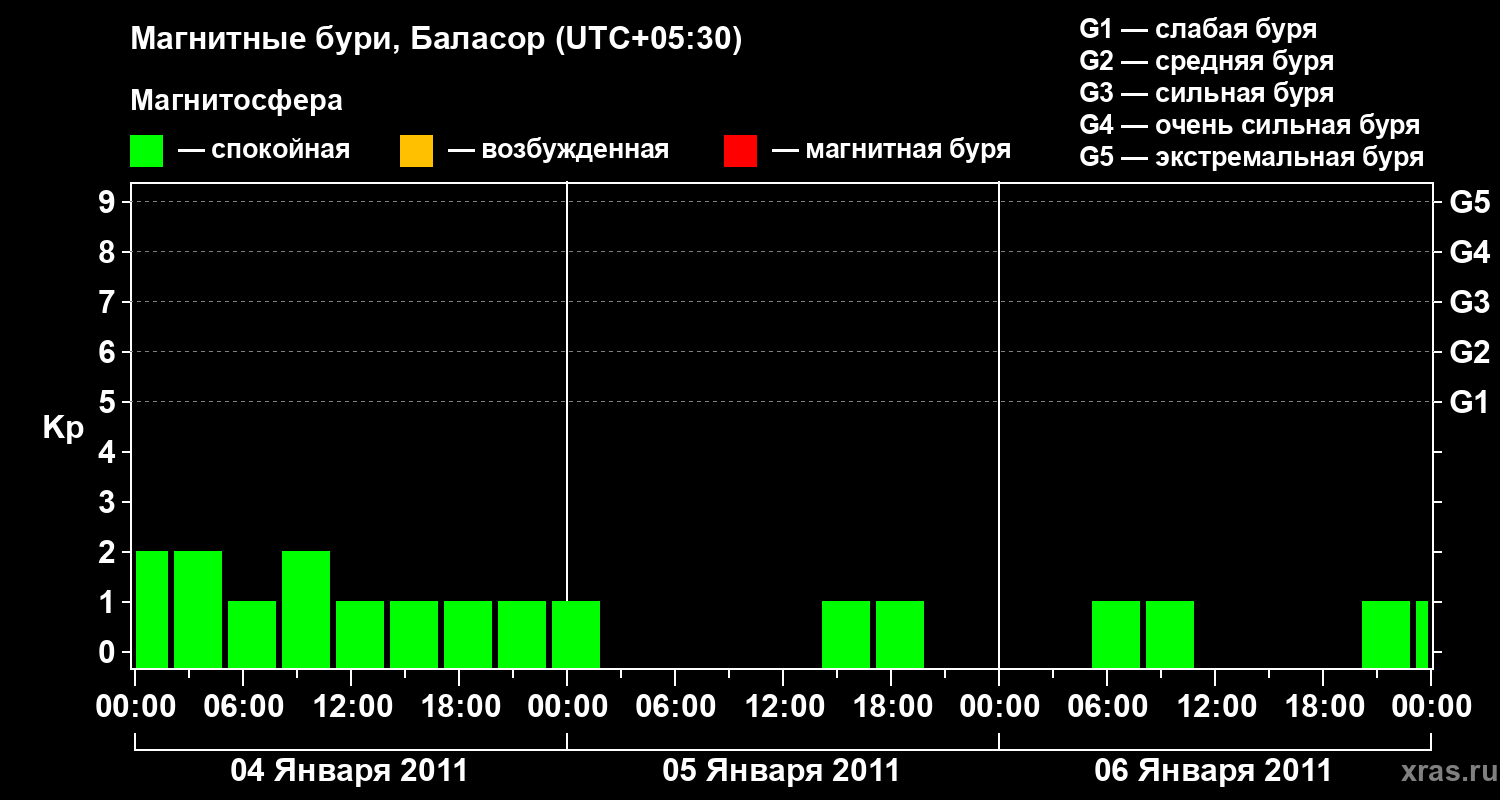Click the '— возбужденная' legend label
Screen dimensions: 1500x800
point(558,150)
